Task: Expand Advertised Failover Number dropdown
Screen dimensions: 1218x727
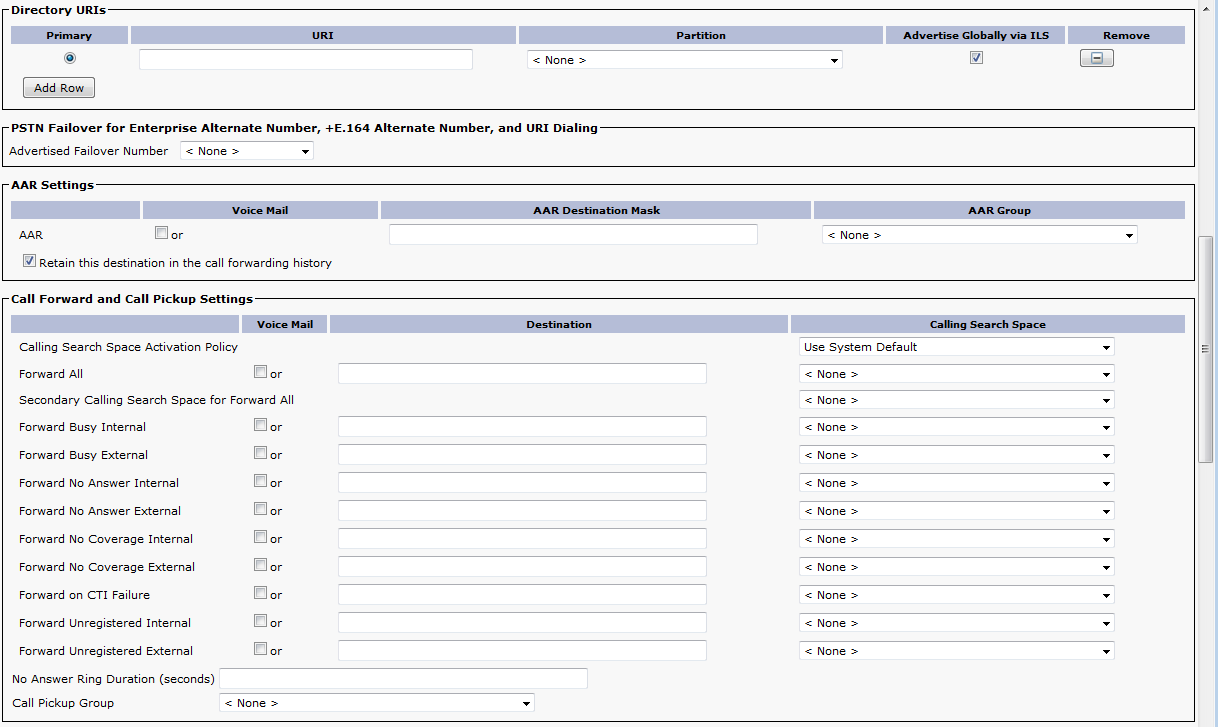Action: [x=247, y=151]
